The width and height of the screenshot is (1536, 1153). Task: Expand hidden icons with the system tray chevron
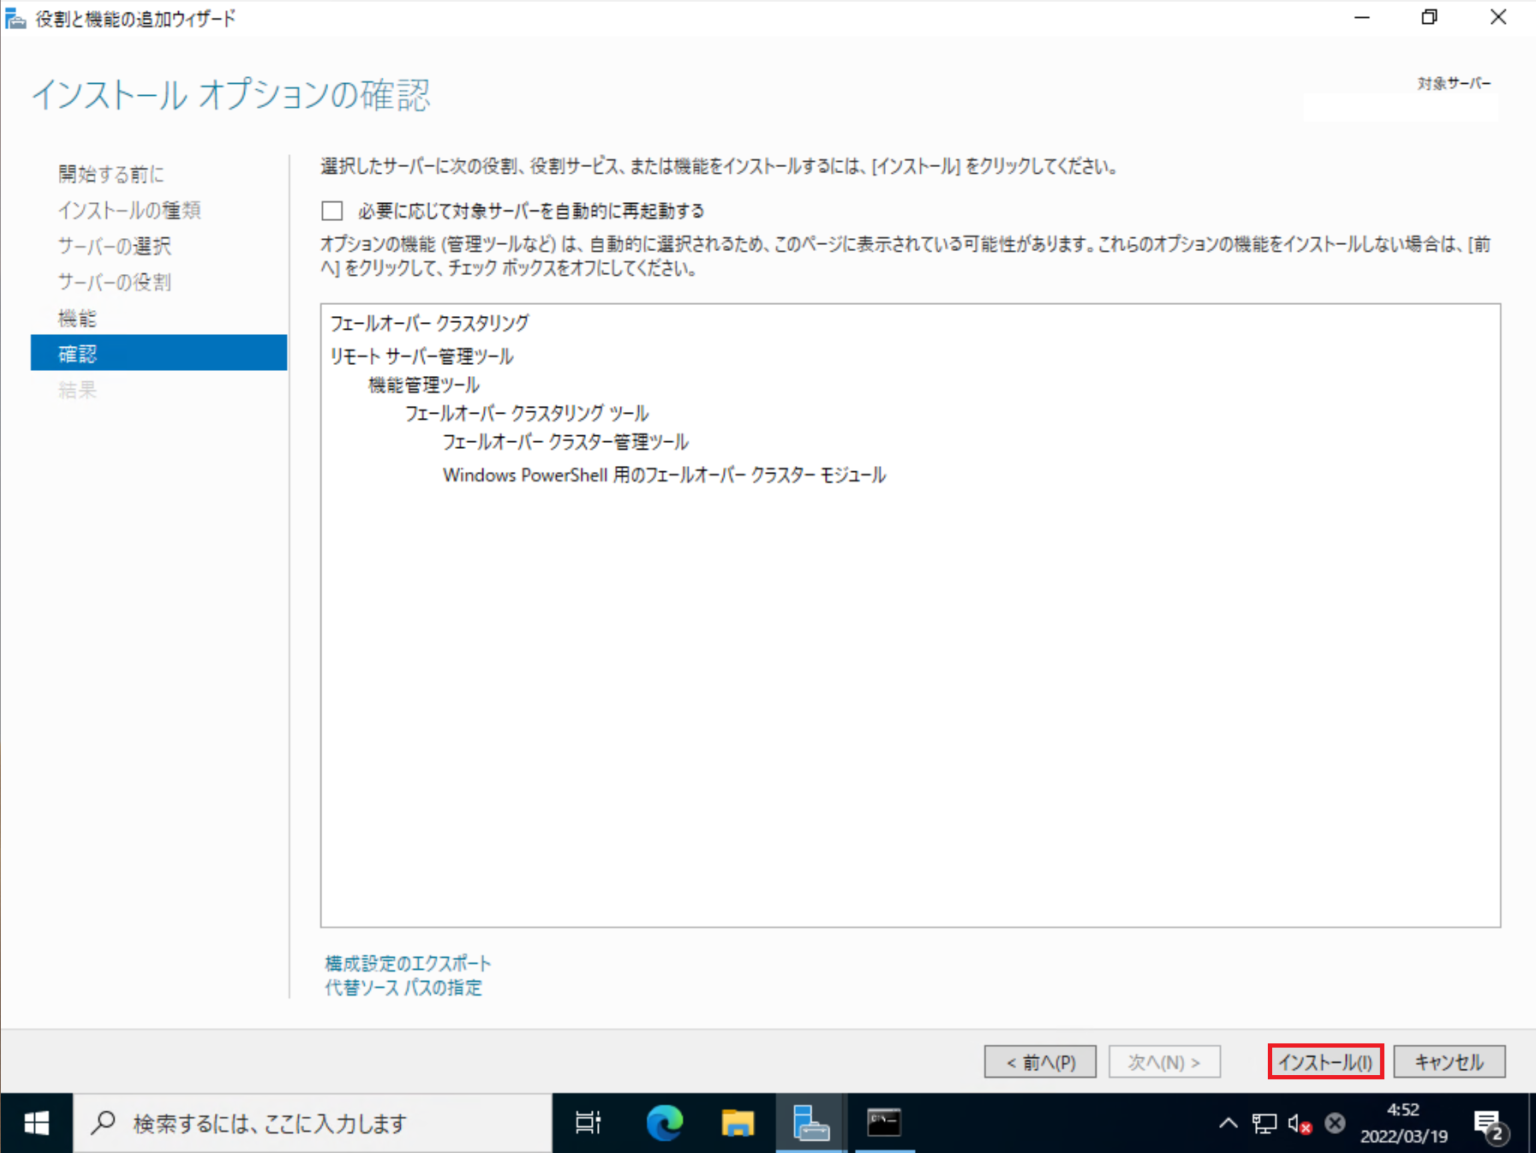coord(1228,1122)
